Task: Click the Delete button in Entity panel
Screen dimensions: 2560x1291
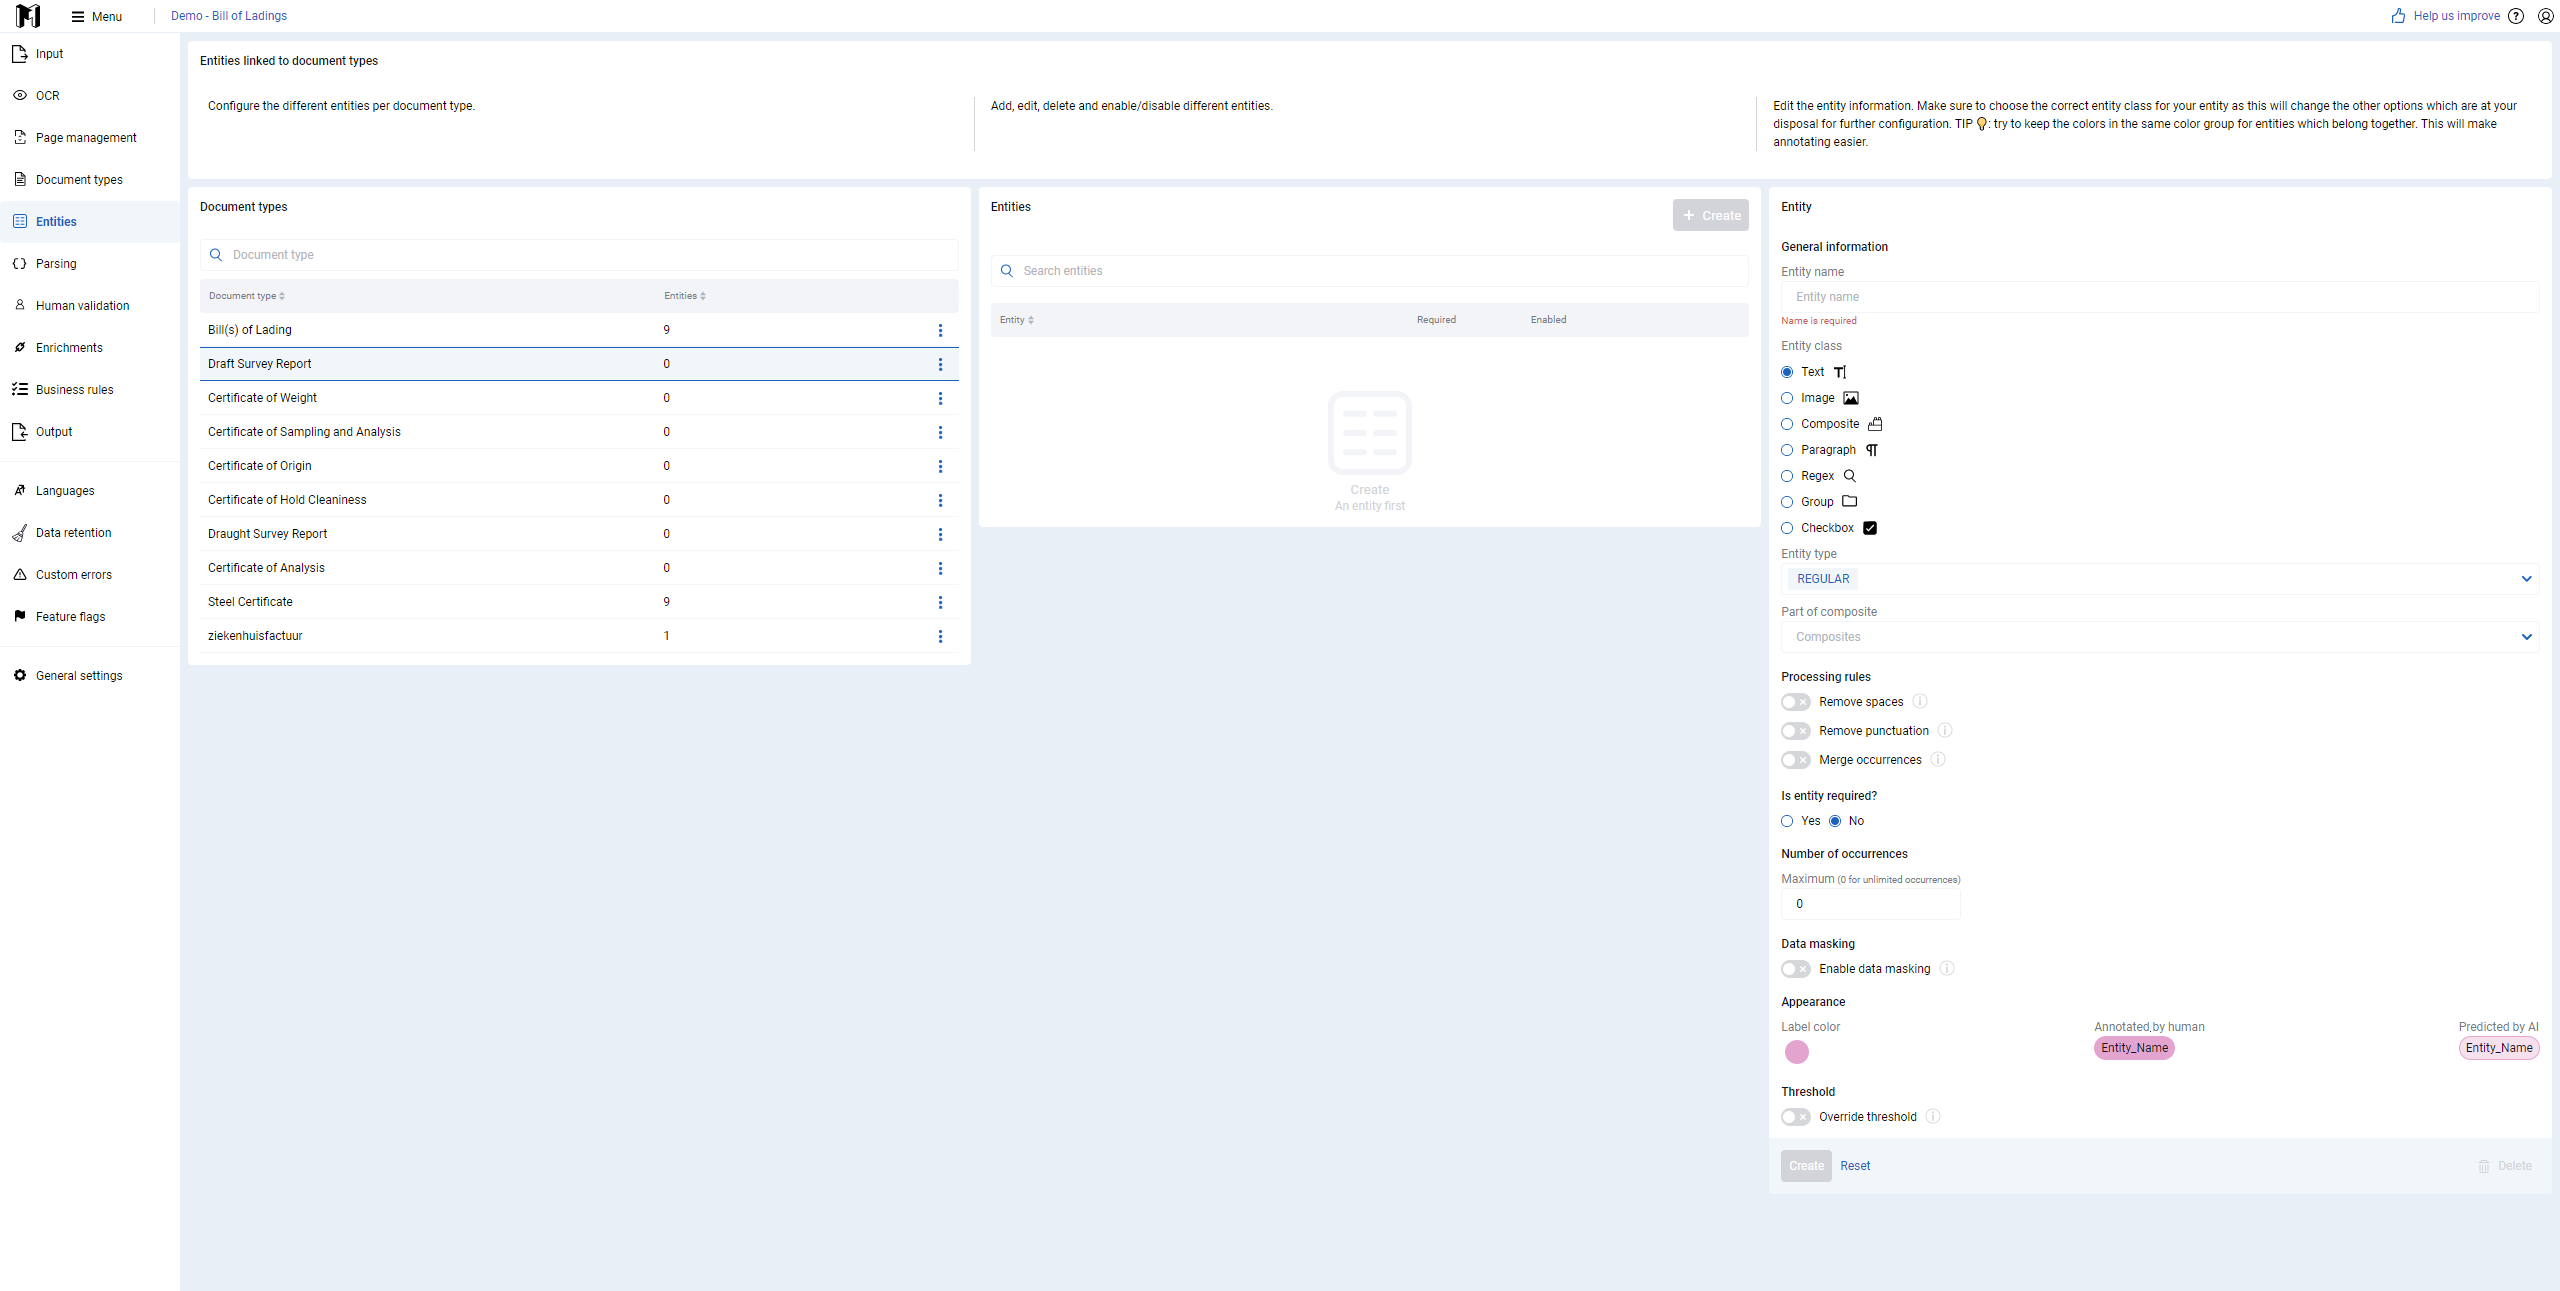Action: (x=2505, y=1166)
